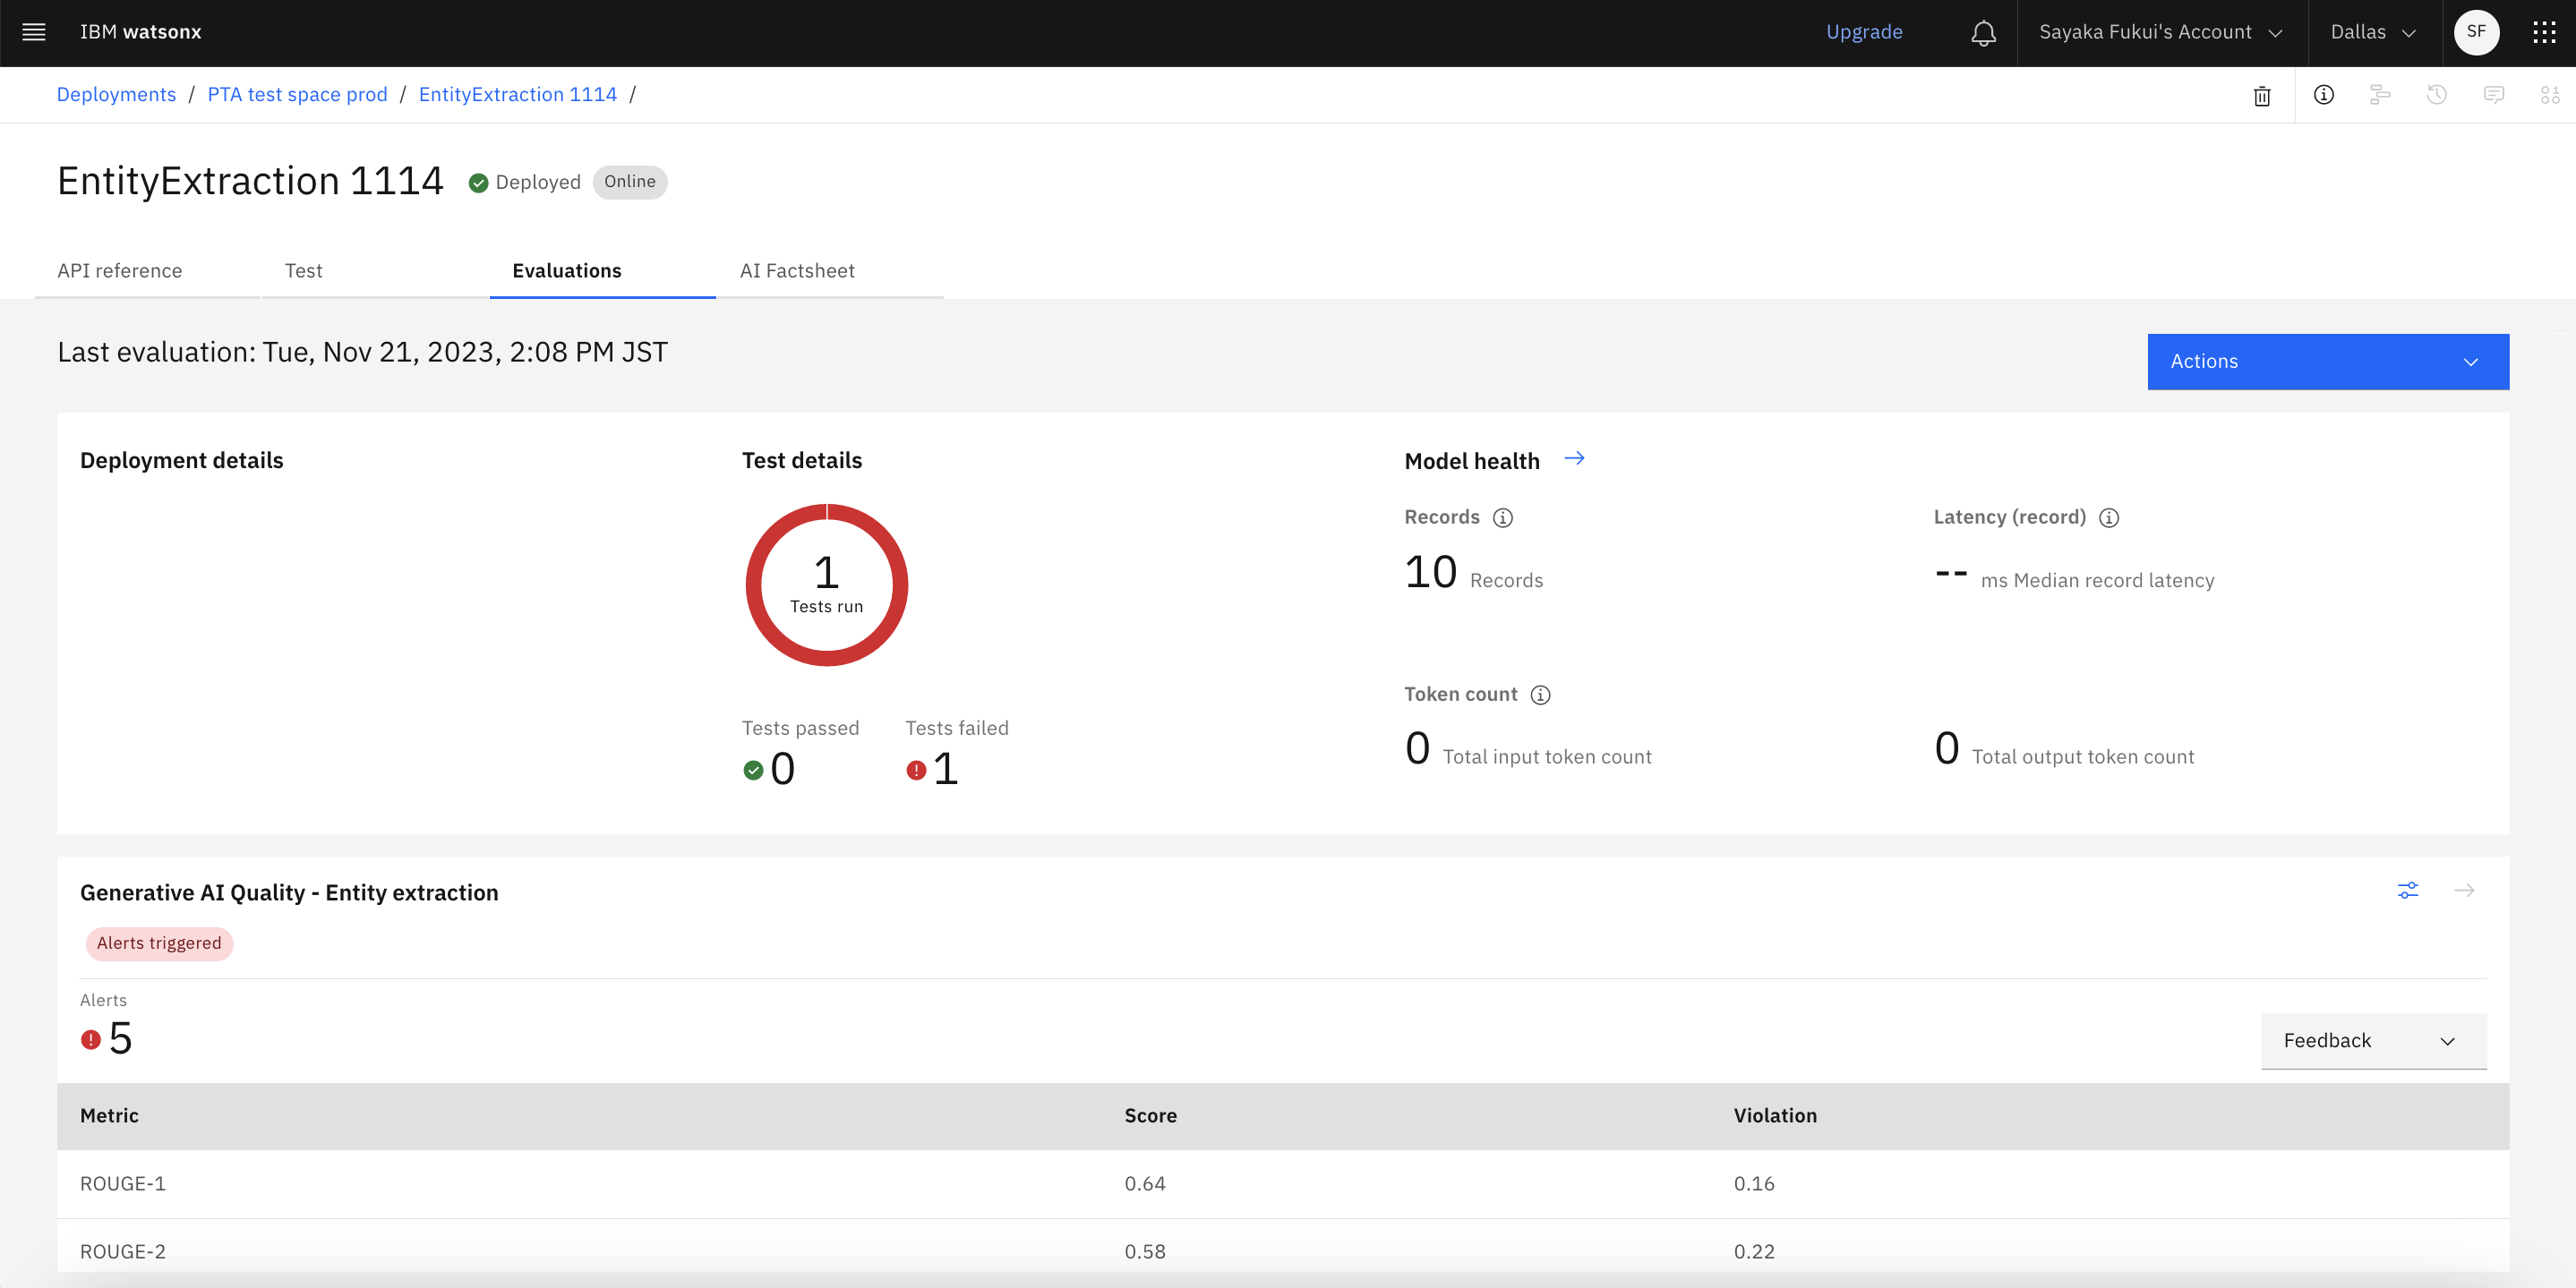Click the hamburger menu icon
Image resolution: width=2576 pixels, height=1288 pixels.
tap(33, 33)
